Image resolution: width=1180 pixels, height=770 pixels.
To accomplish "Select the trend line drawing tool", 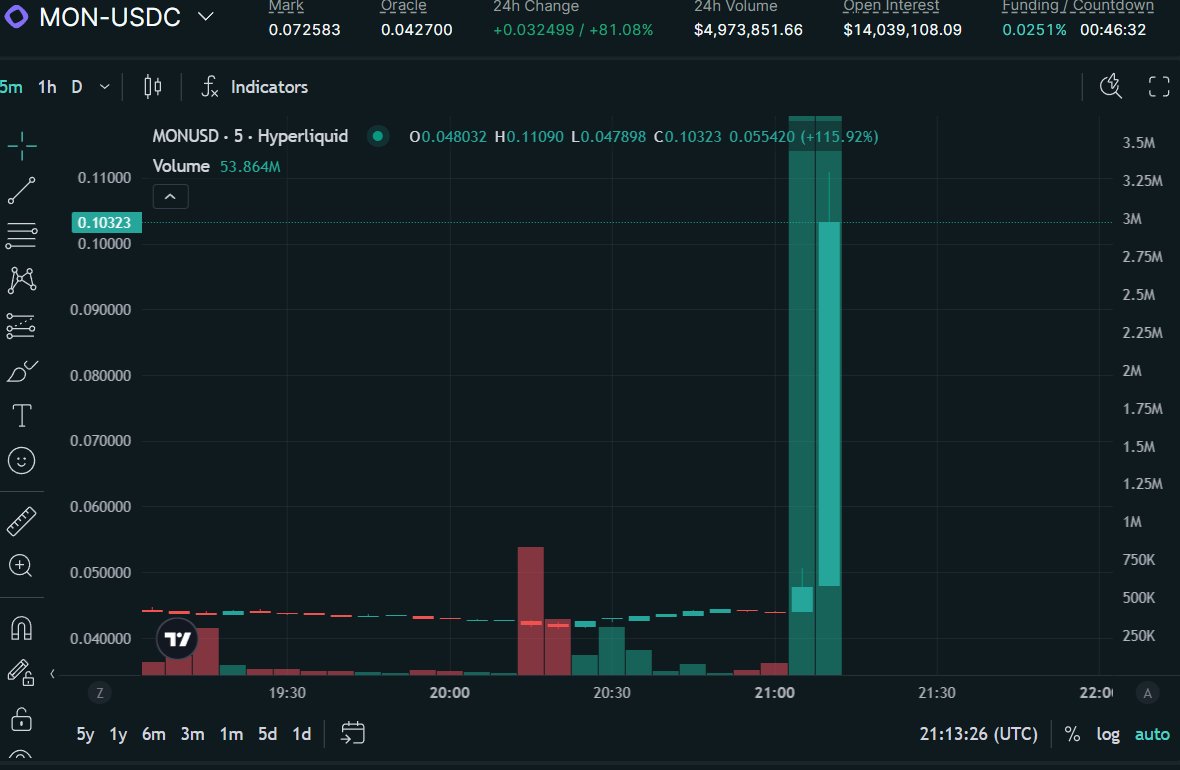I will (x=22, y=190).
